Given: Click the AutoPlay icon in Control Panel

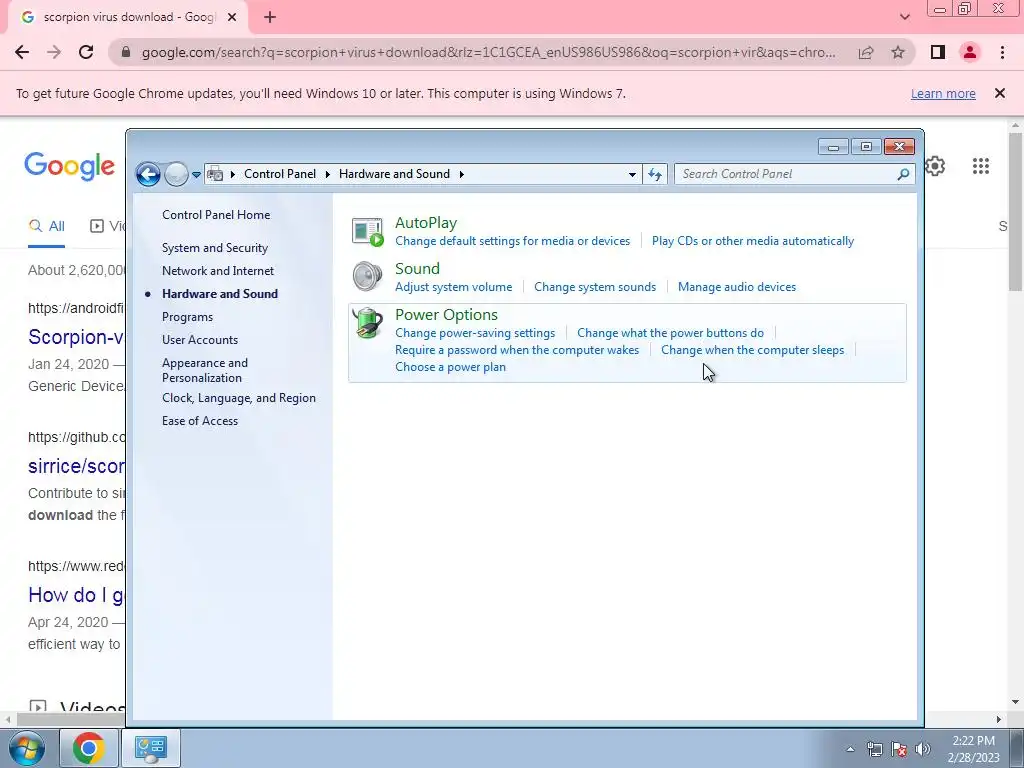Looking at the screenshot, I should click(368, 232).
